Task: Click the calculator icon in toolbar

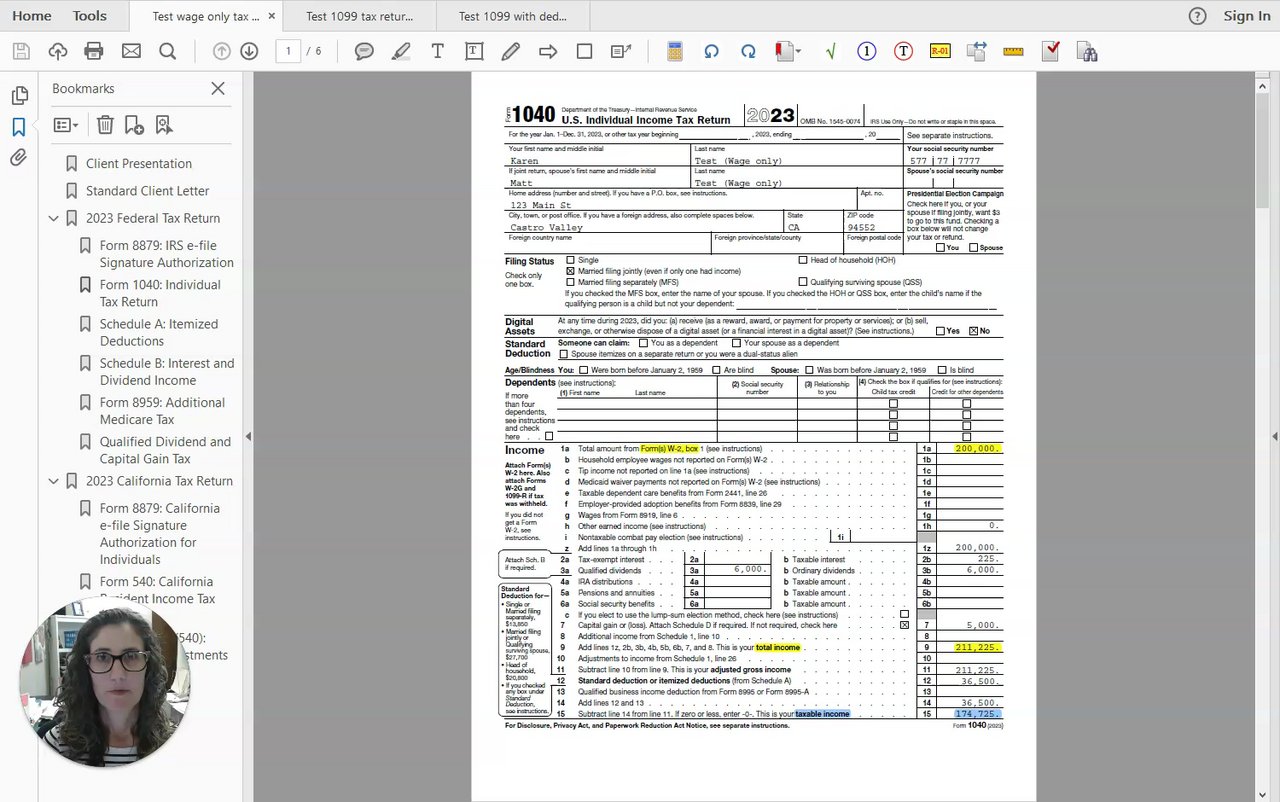Action: 675,51
